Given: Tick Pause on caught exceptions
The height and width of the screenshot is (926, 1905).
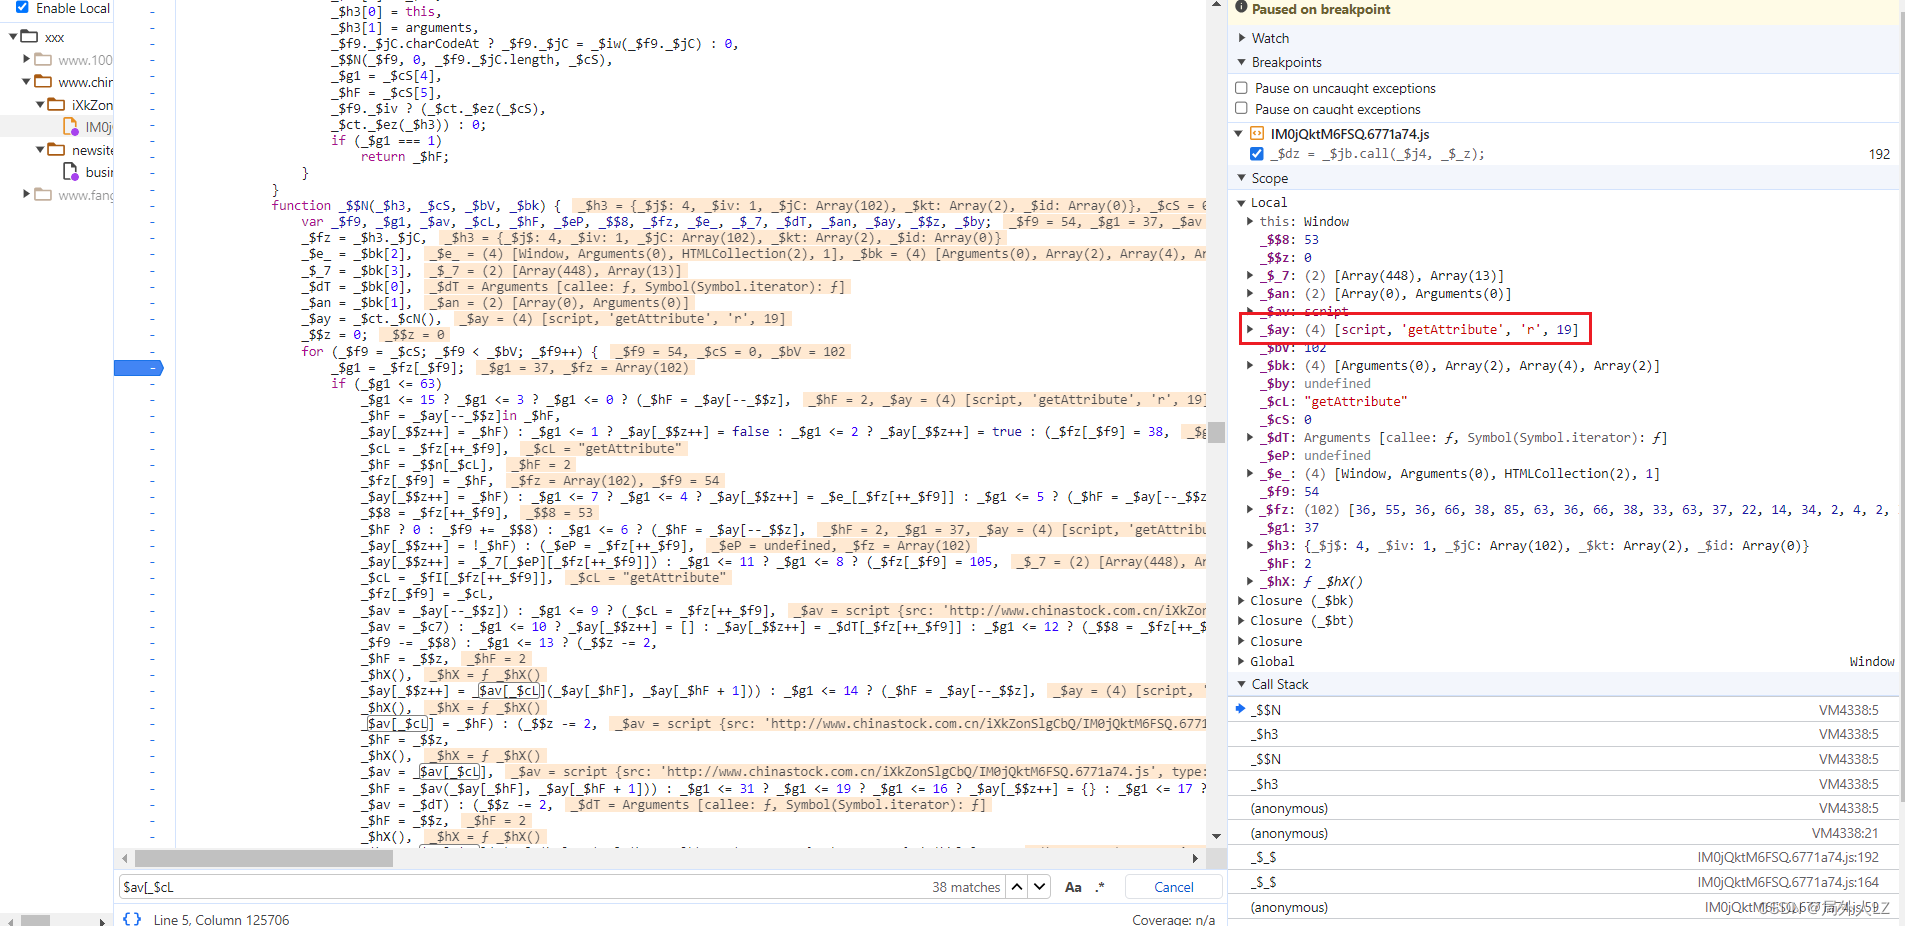Looking at the screenshot, I should click(1241, 108).
